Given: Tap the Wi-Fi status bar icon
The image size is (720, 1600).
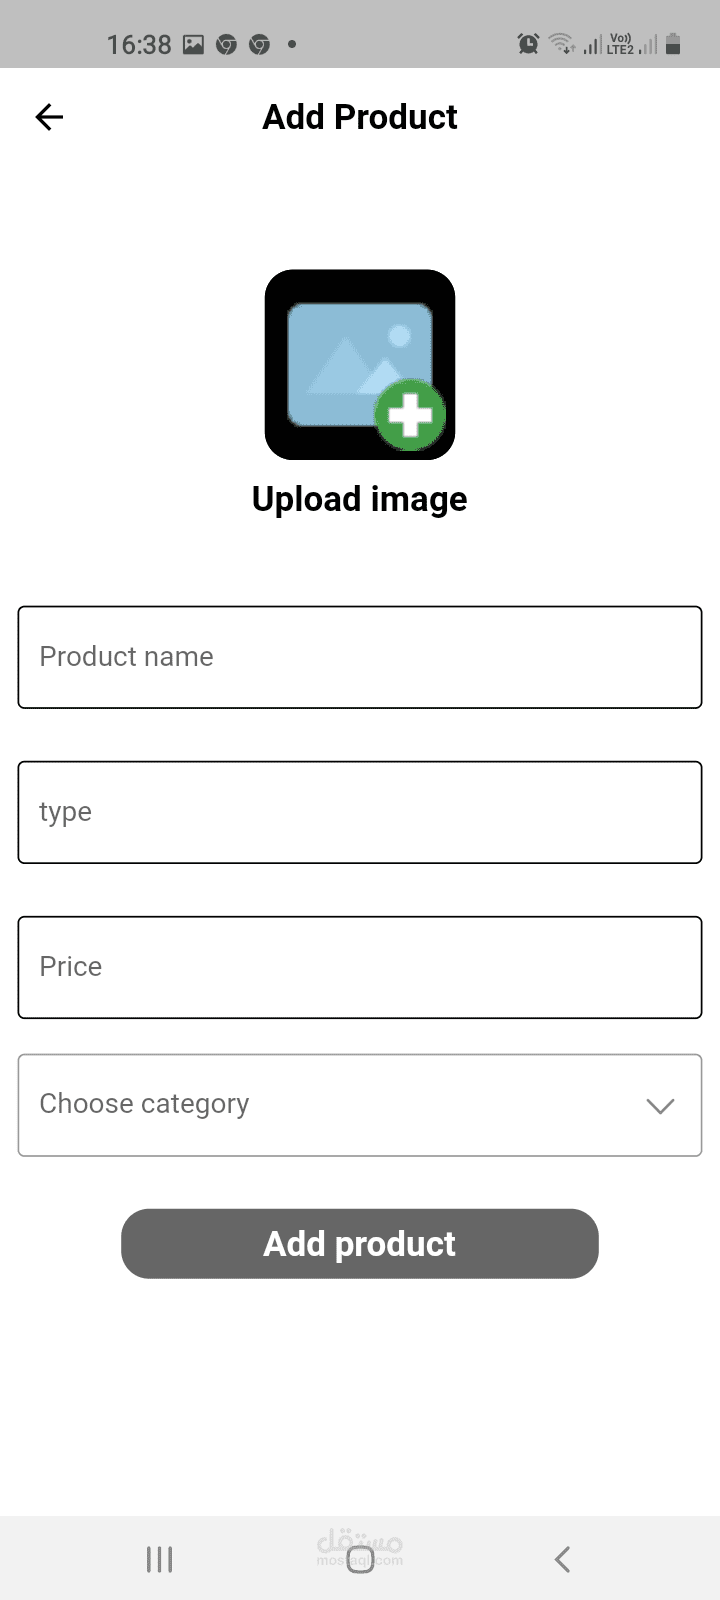Looking at the screenshot, I should click(x=562, y=44).
